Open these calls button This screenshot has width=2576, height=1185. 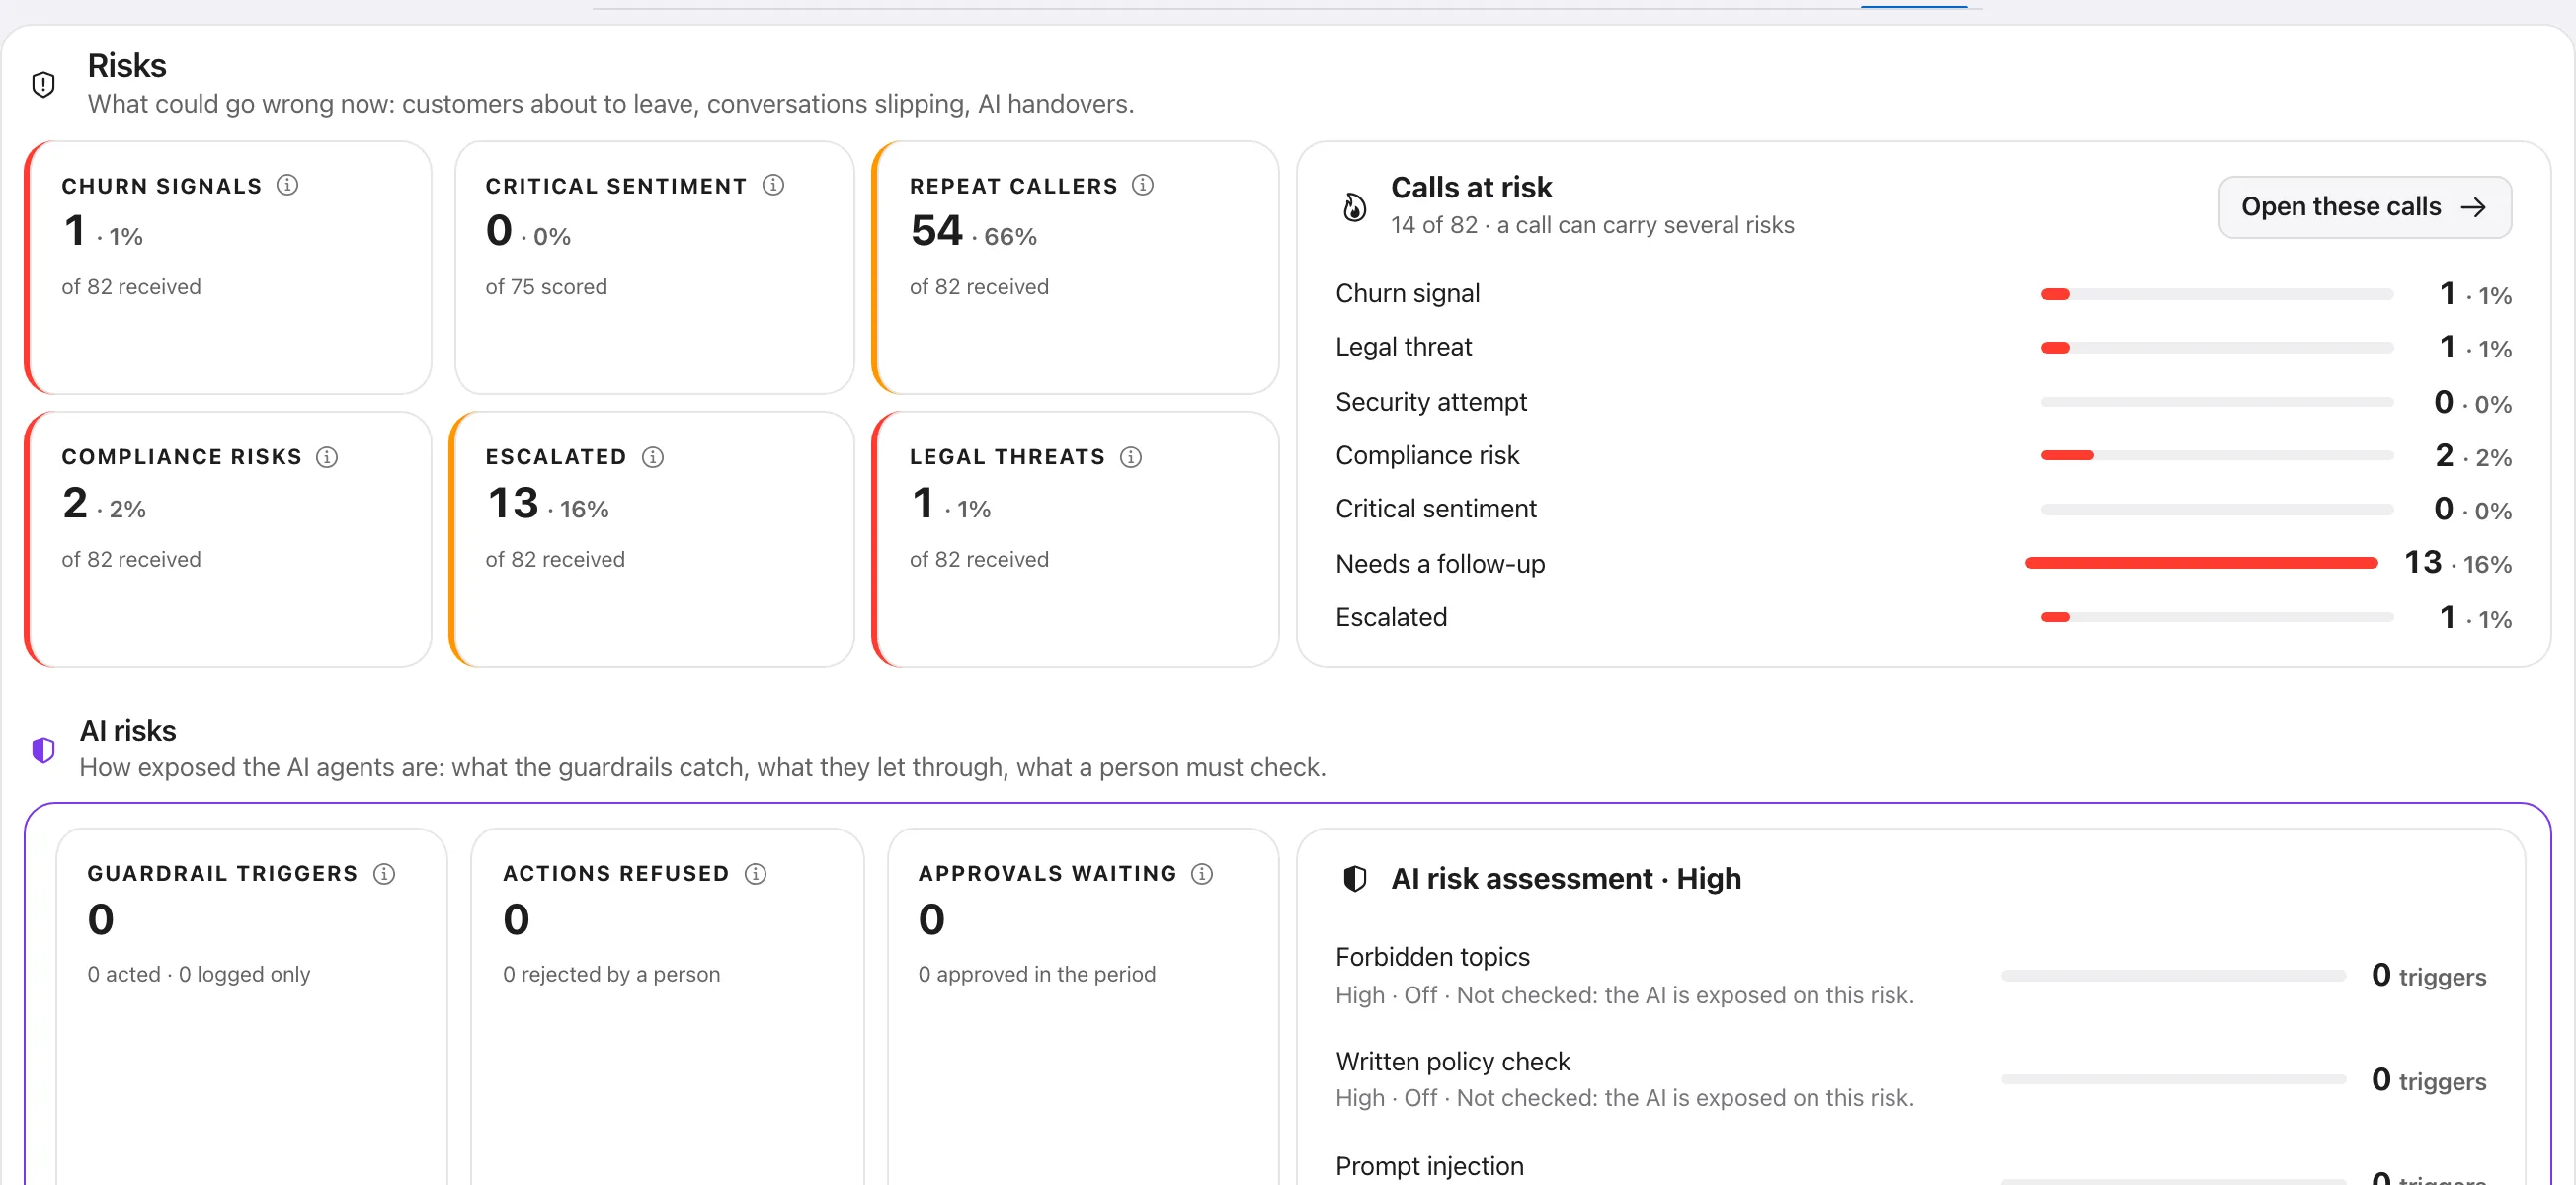coord(2364,207)
